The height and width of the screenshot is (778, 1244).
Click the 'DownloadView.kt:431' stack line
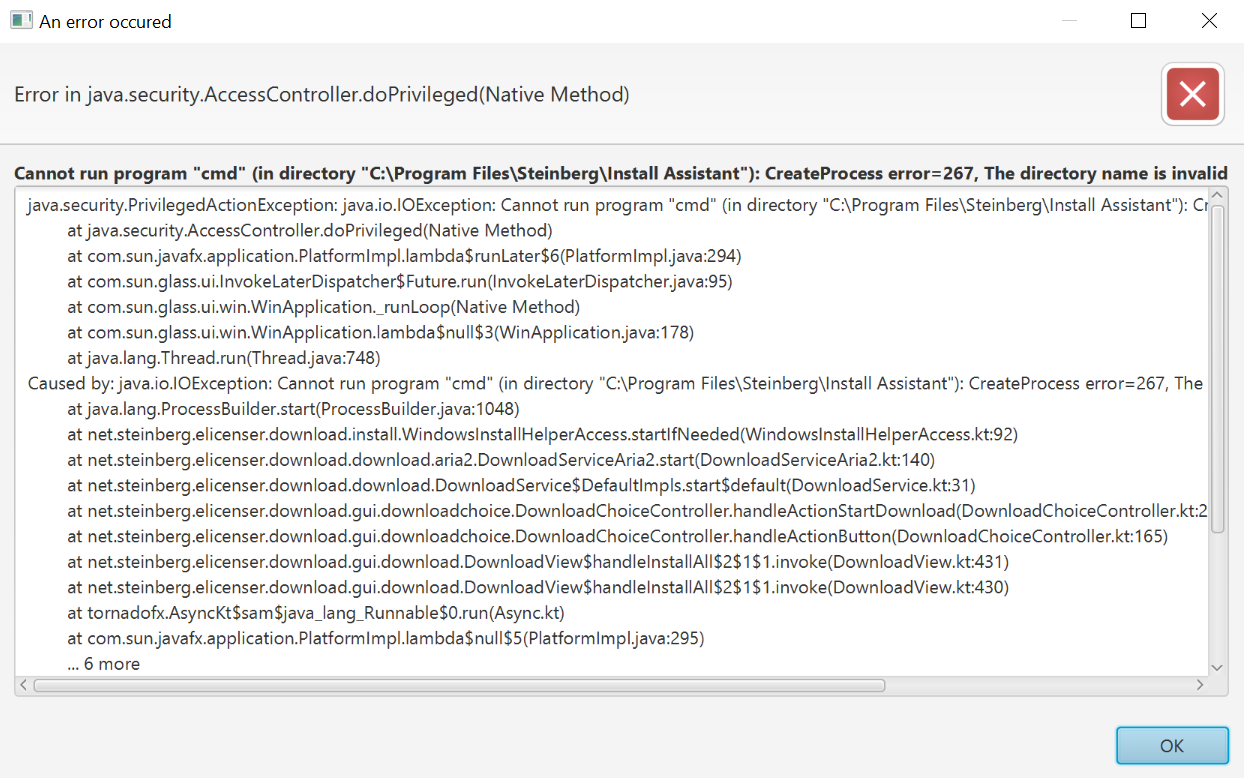(538, 562)
